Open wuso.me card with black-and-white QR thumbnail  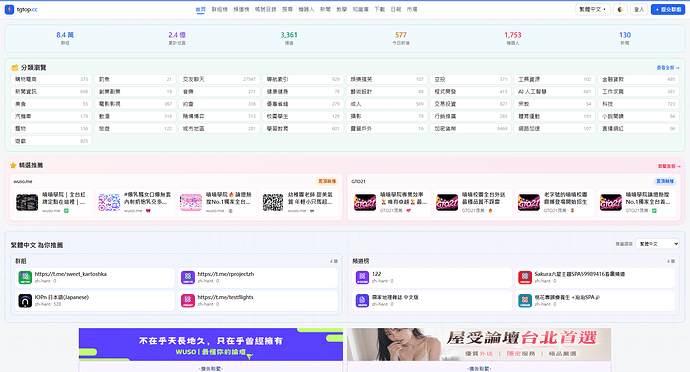[298, 203]
